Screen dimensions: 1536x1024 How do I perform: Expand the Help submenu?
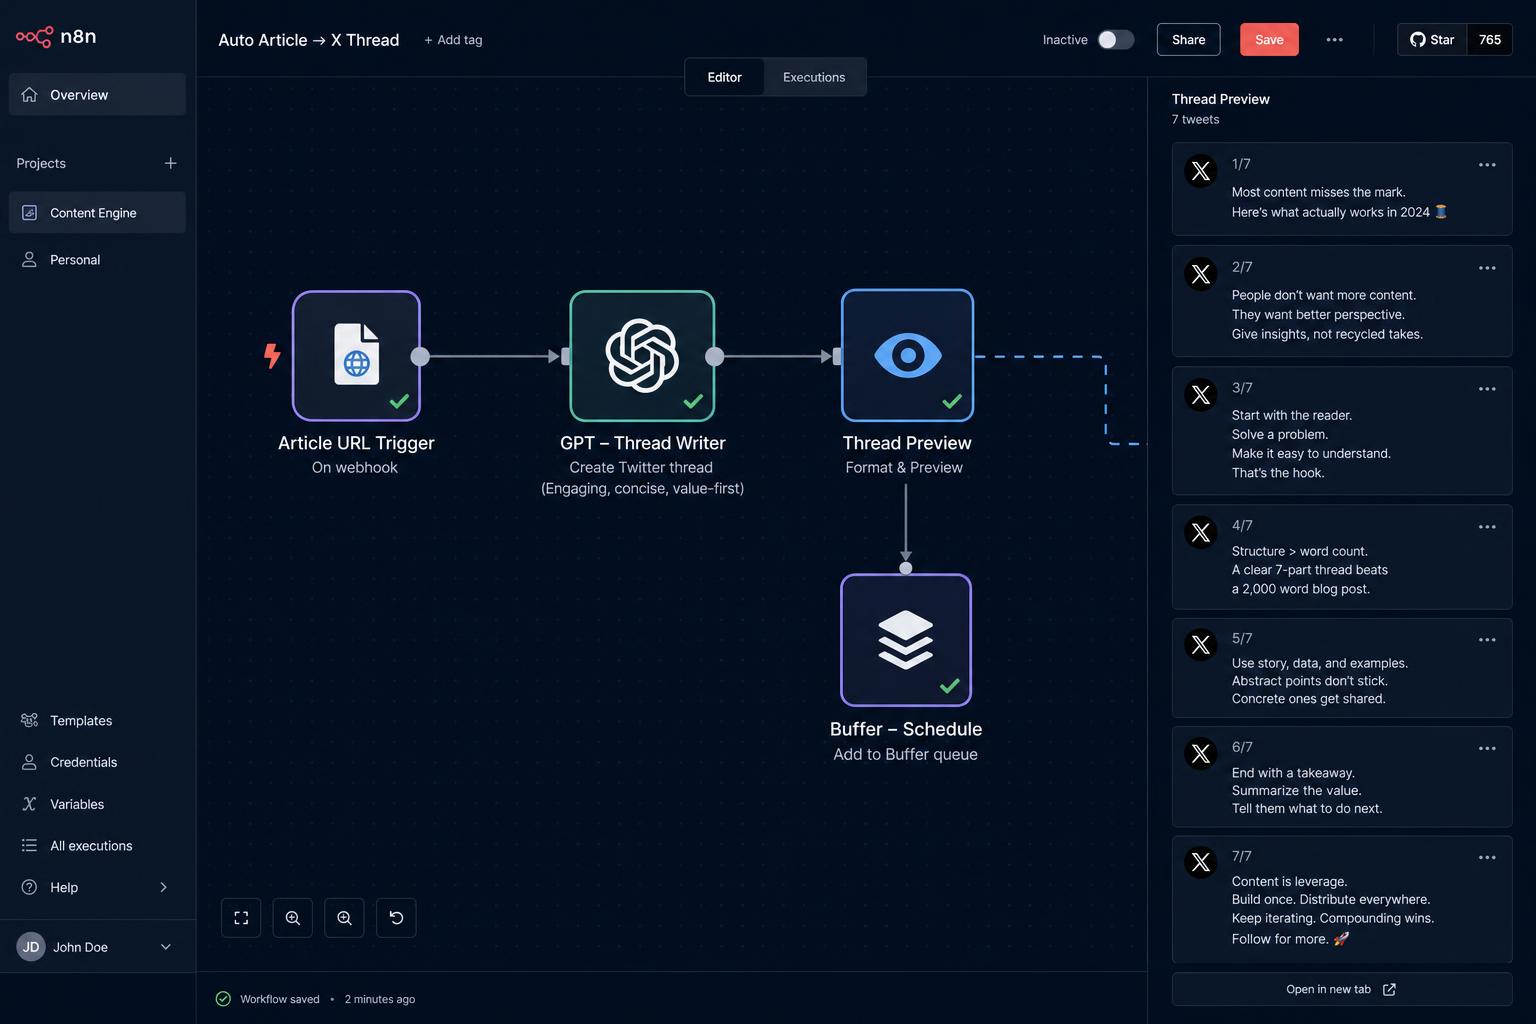click(x=163, y=887)
